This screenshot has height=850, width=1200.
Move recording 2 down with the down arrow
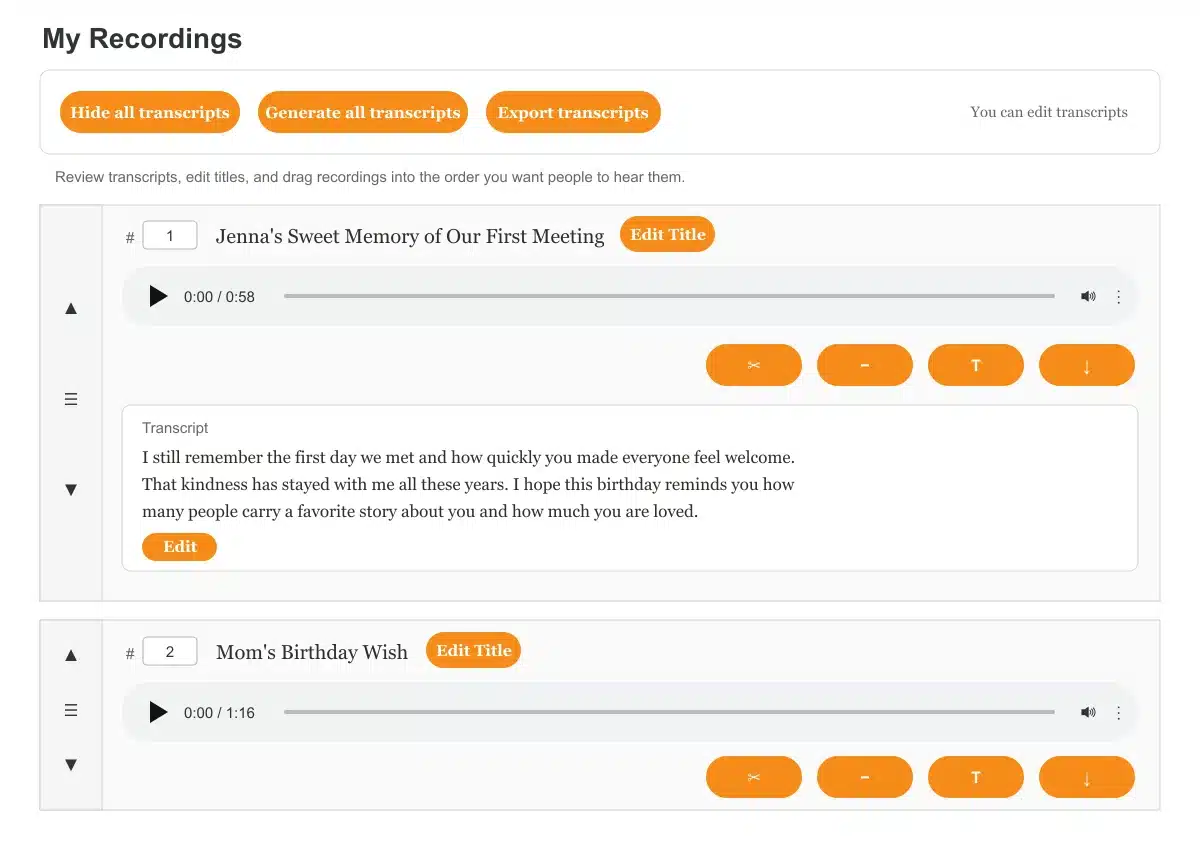coord(71,765)
